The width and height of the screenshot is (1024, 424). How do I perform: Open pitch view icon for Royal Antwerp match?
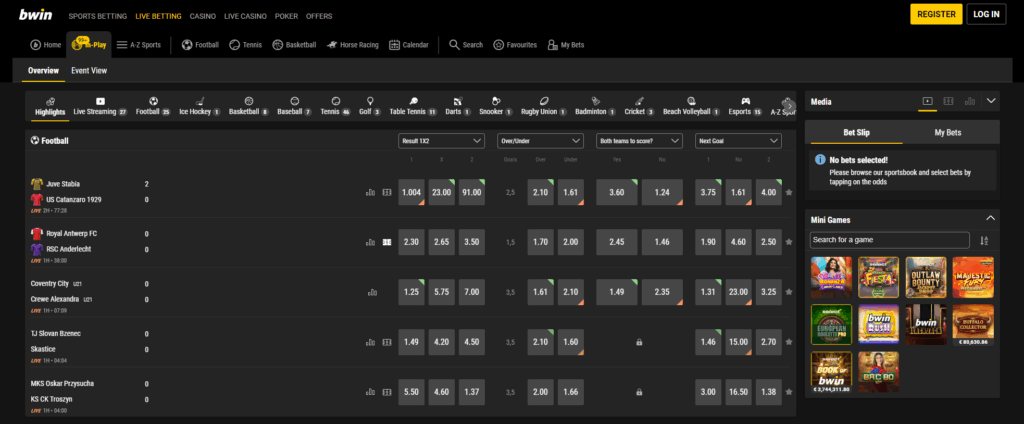tap(387, 242)
